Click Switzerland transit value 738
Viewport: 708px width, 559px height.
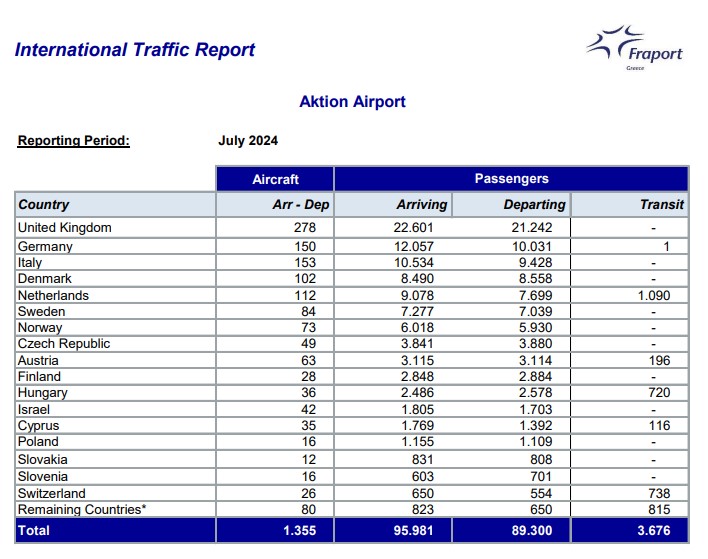[659, 494]
